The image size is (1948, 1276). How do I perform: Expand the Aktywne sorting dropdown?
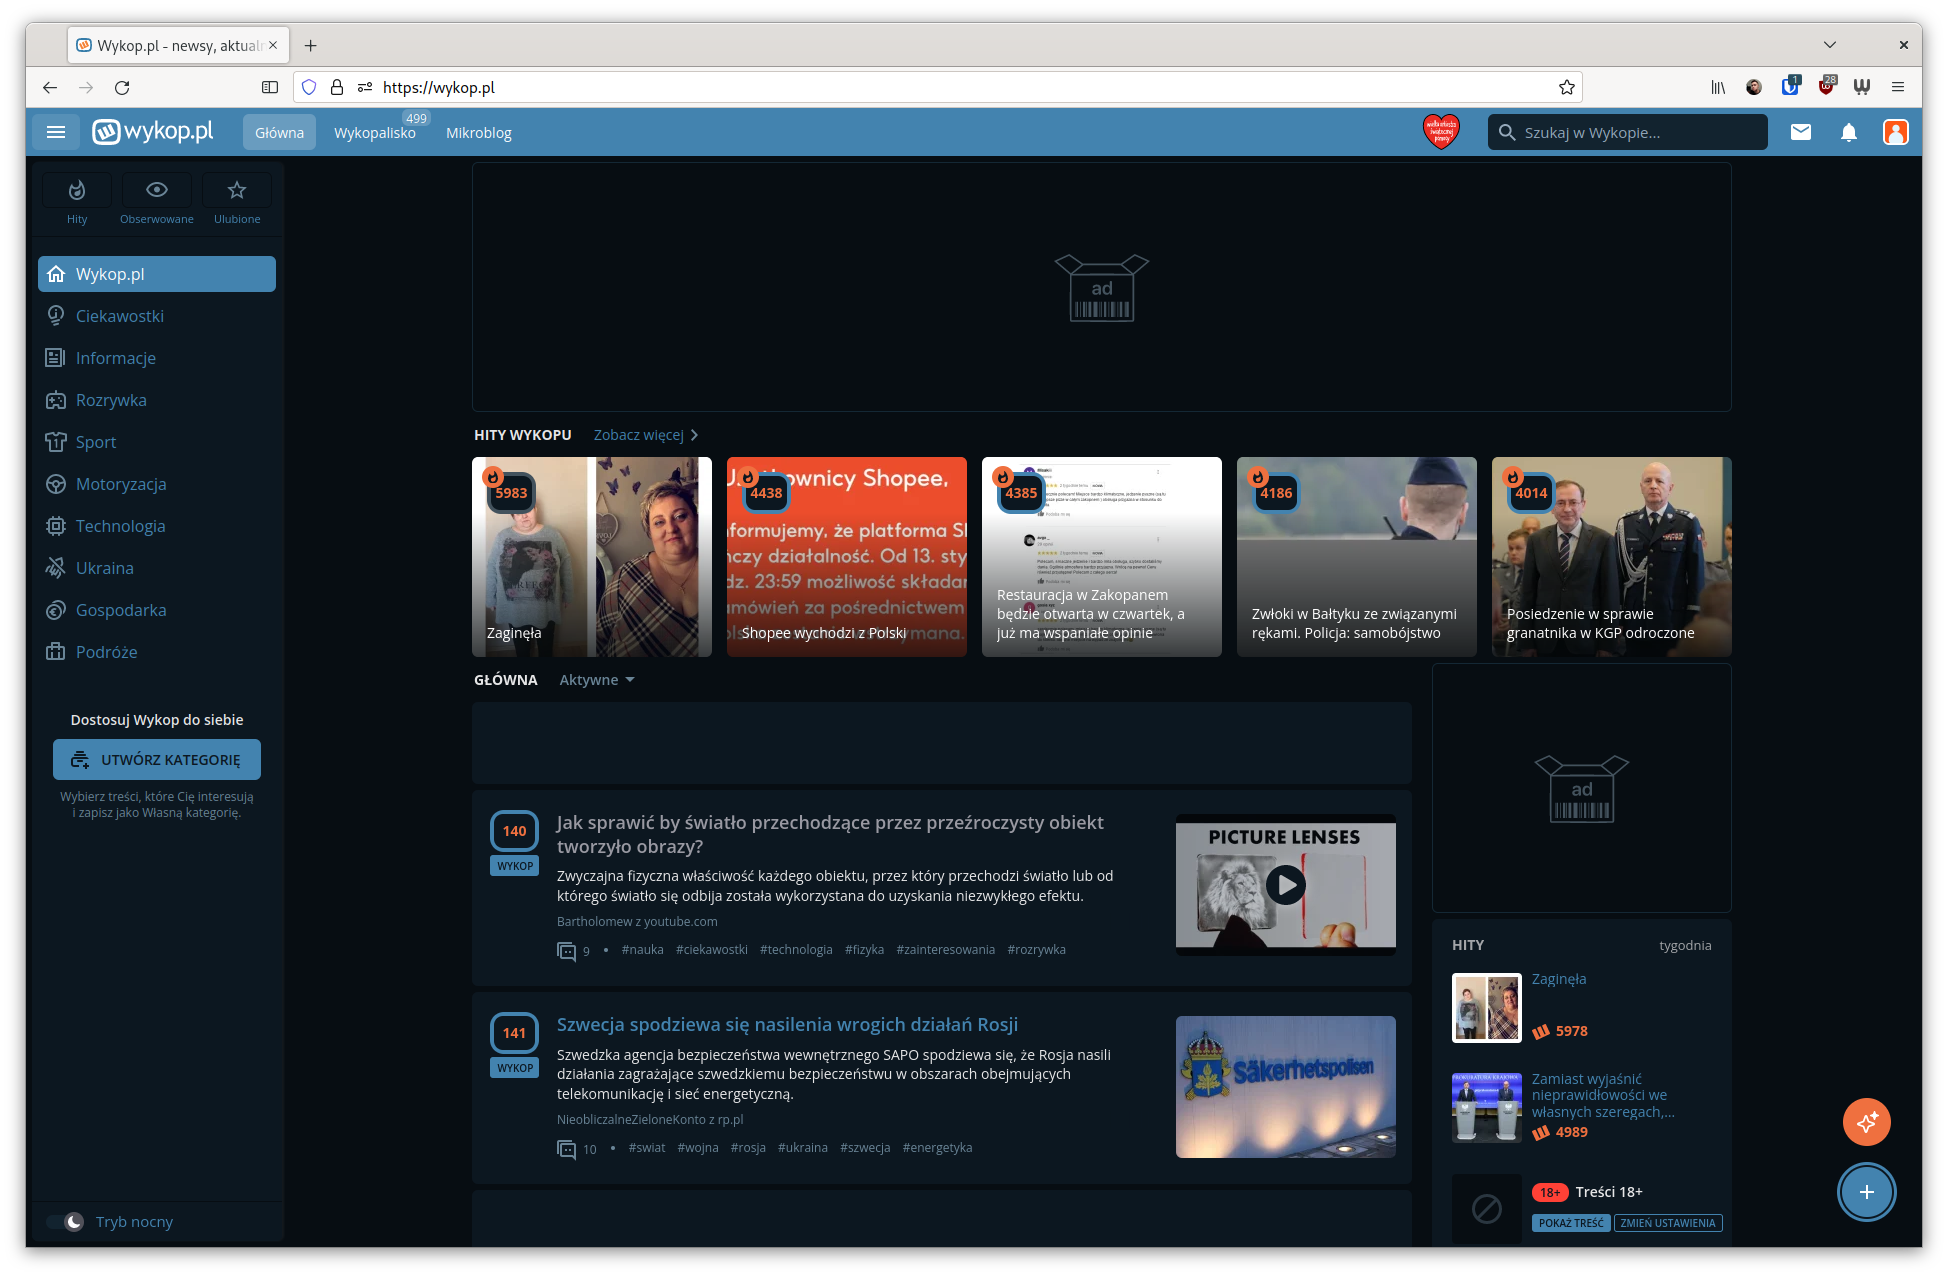click(597, 680)
